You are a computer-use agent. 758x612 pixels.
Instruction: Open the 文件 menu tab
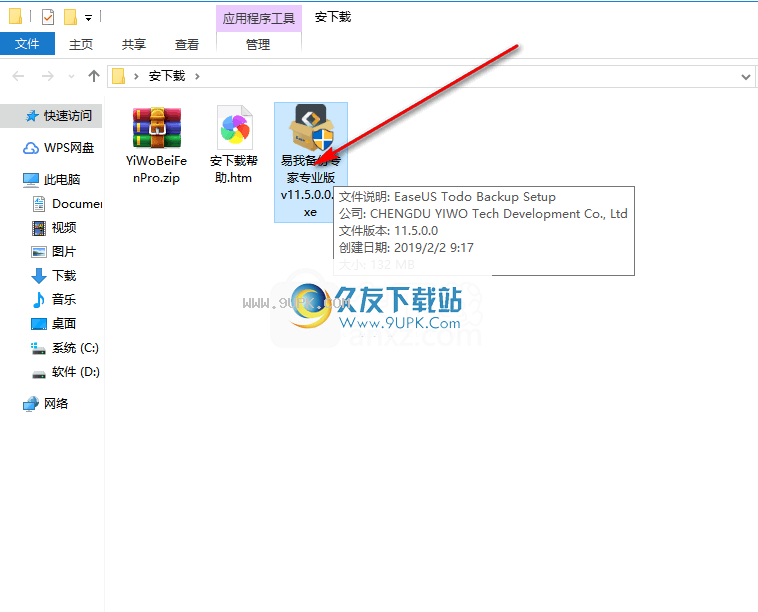pyautogui.click(x=27, y=44)
